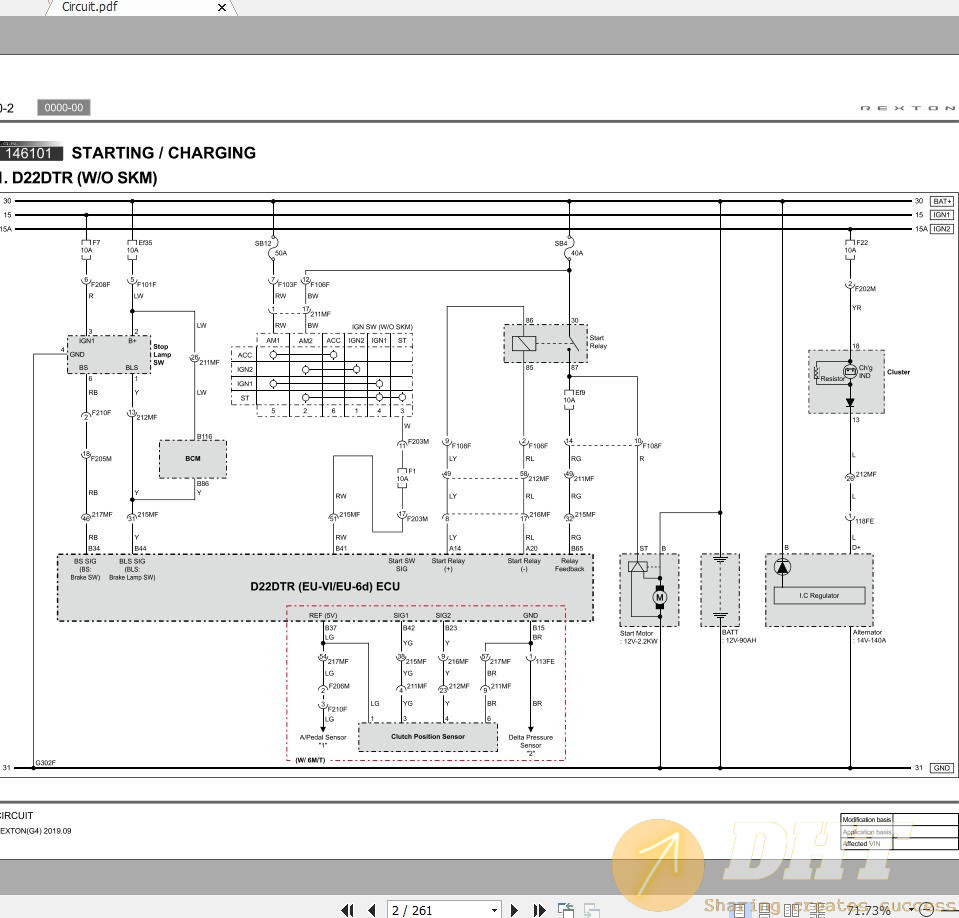Screen dimensions: 959x918
Task: Go to the previous page
Action: (x=371, y=910)
